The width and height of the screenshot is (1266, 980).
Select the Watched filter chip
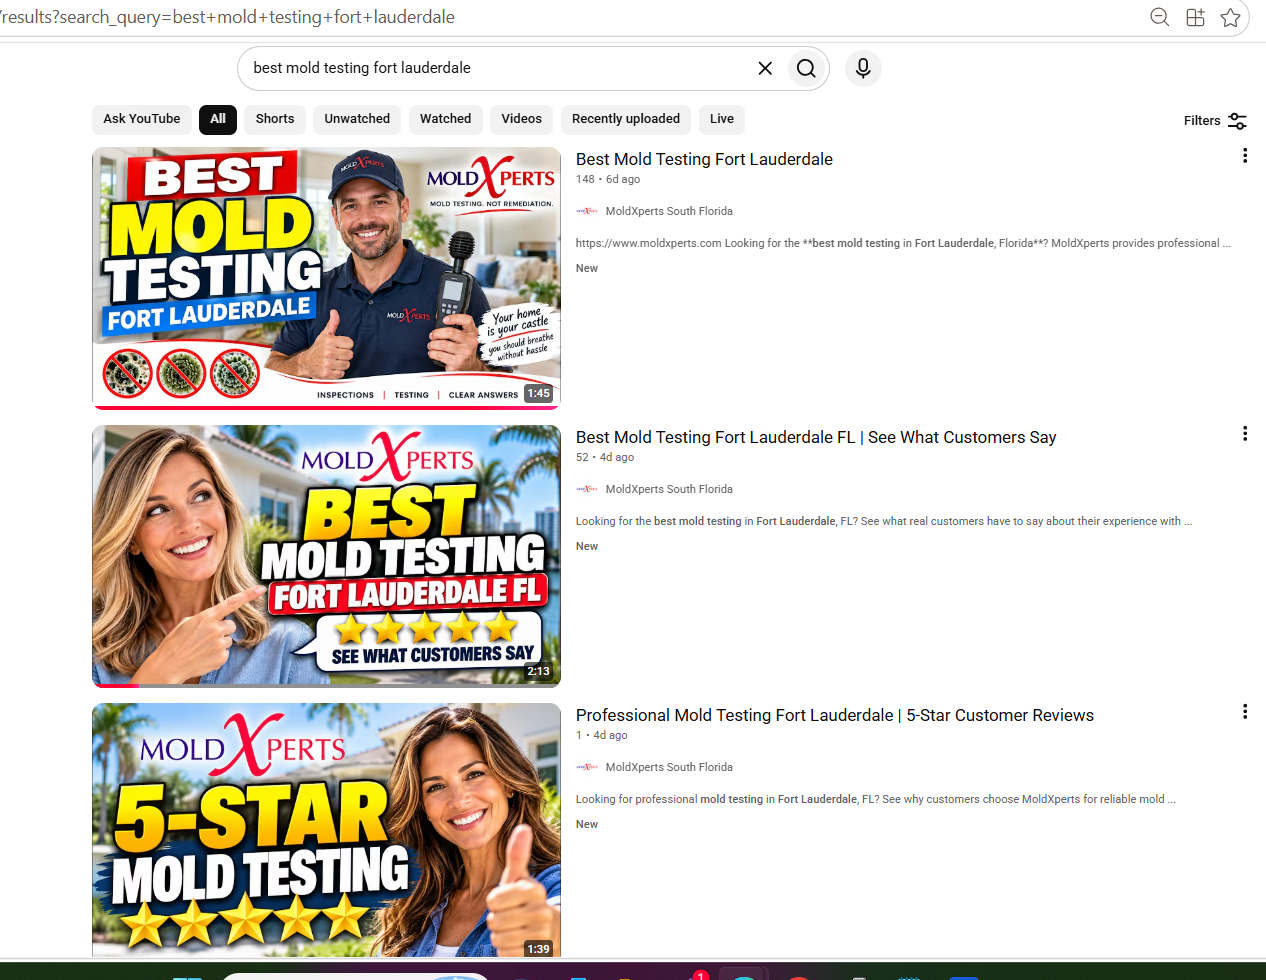coord(445,119)
